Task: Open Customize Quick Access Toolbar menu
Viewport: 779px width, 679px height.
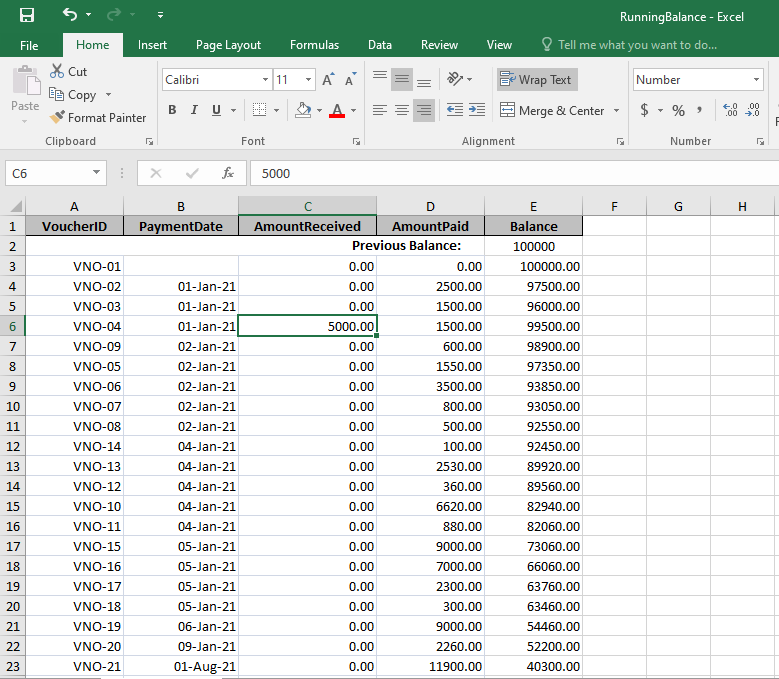Action: (160, 15)
